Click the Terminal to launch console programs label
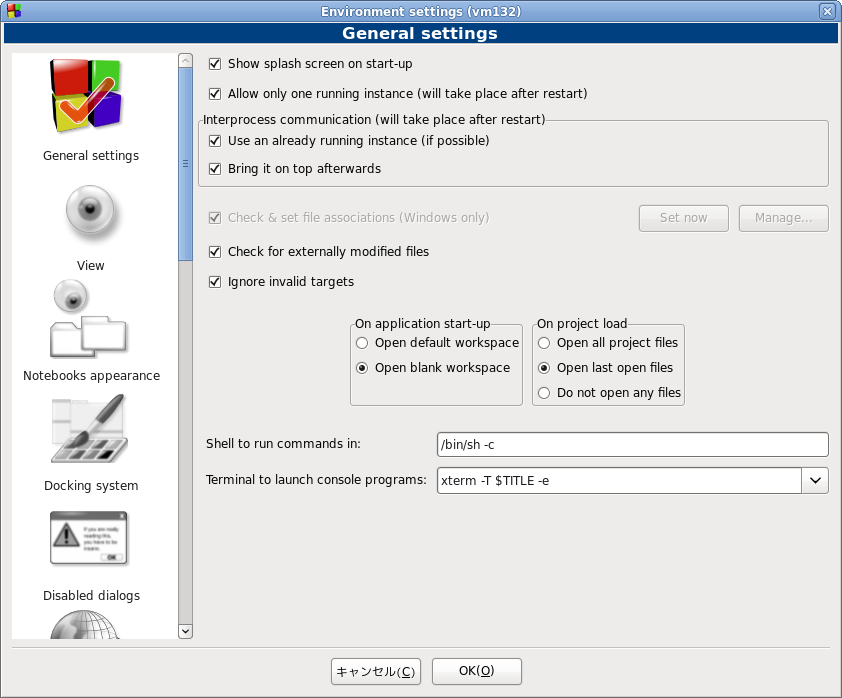Image resolution: width=842 pixels, height=698 pixels. pyautogui.click(x=316, y=480)
